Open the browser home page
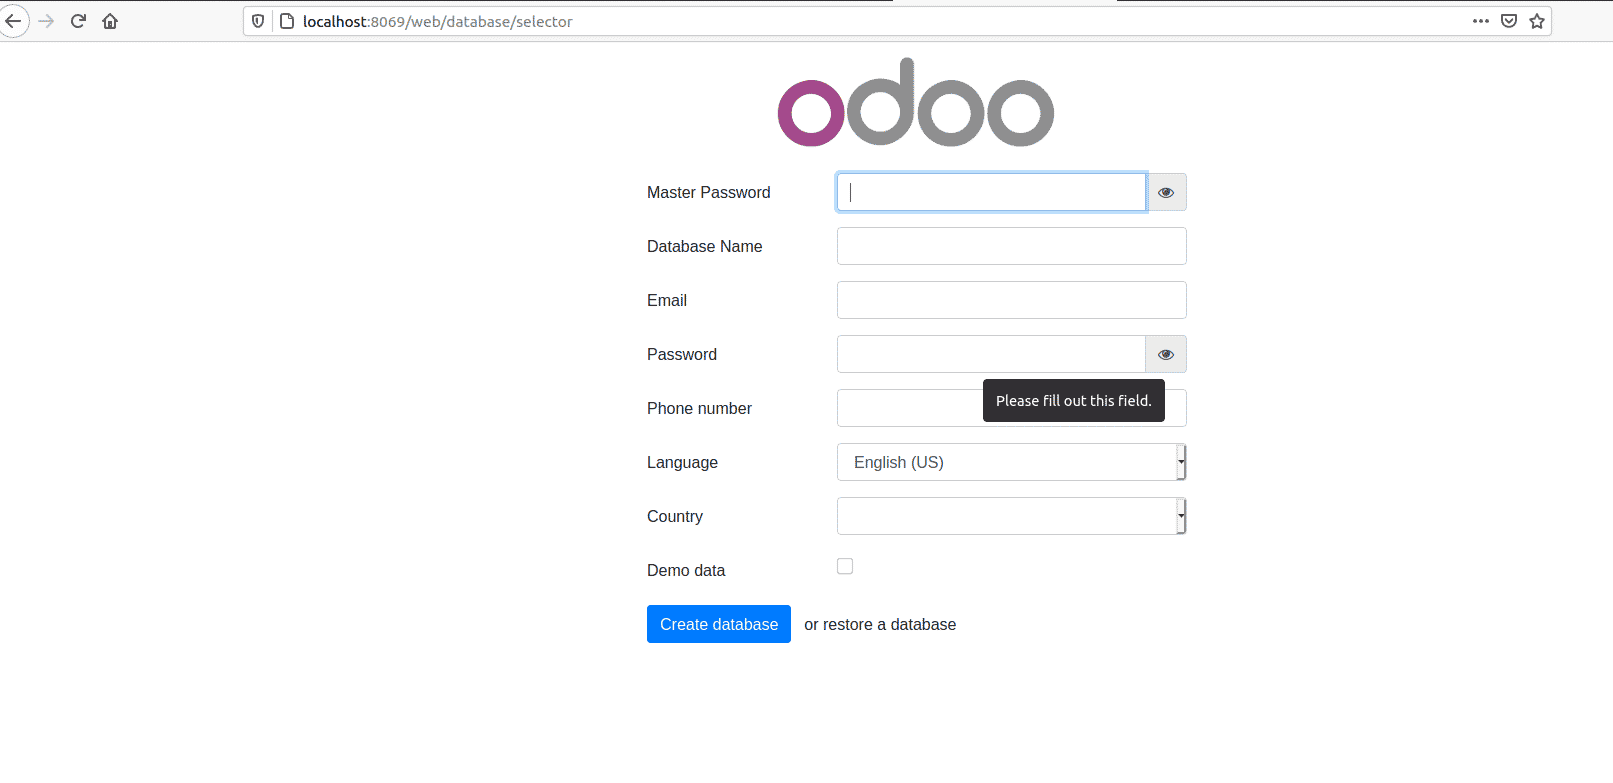1613x783 pixels. point(110,21)
